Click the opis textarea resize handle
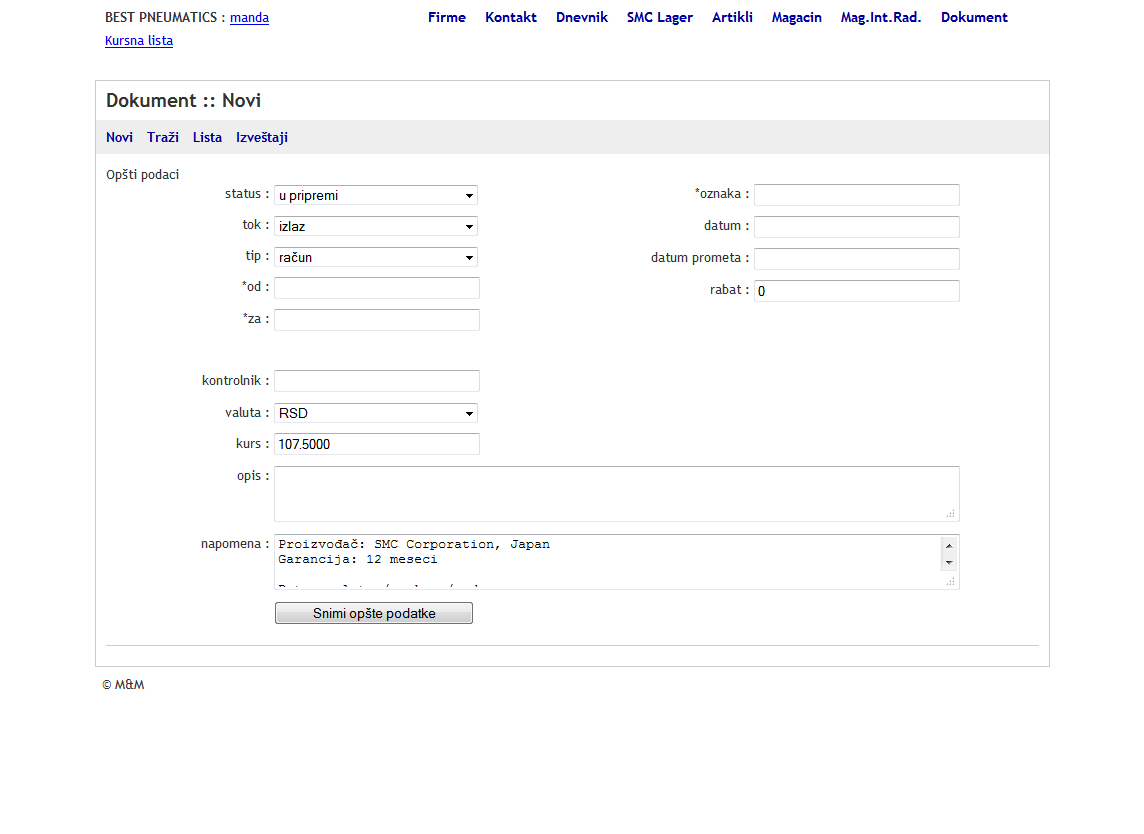The width and height of the screenshot is (1144, 834). tap(951, 514)
